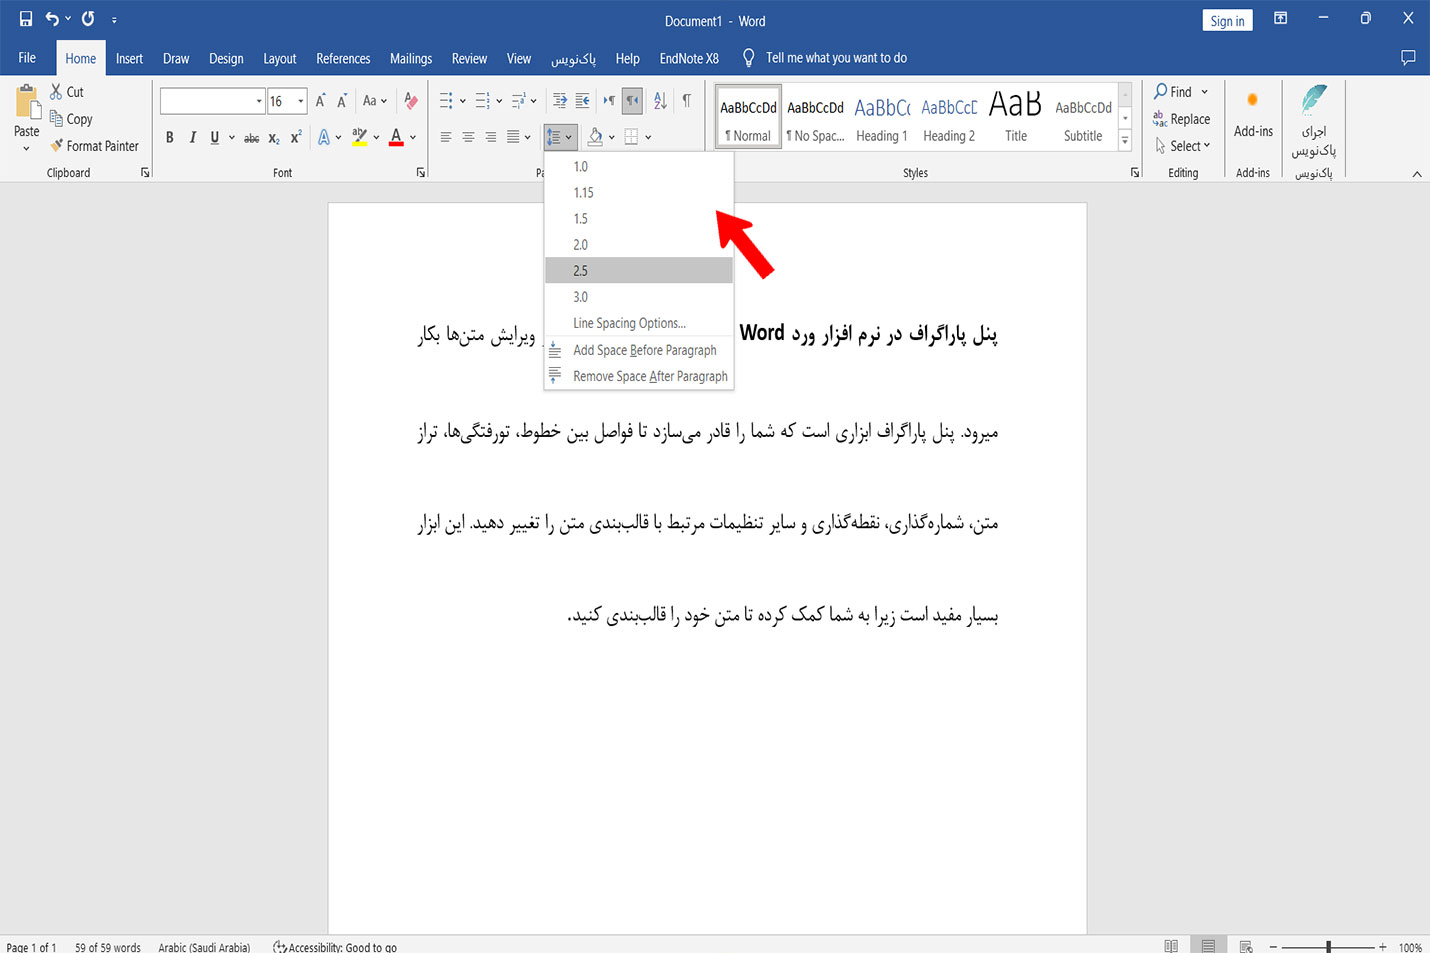Viewport: 1430px width, 953px height.
Task: Select Add Space Before Paragraph
Action: [x=639, y=350]
